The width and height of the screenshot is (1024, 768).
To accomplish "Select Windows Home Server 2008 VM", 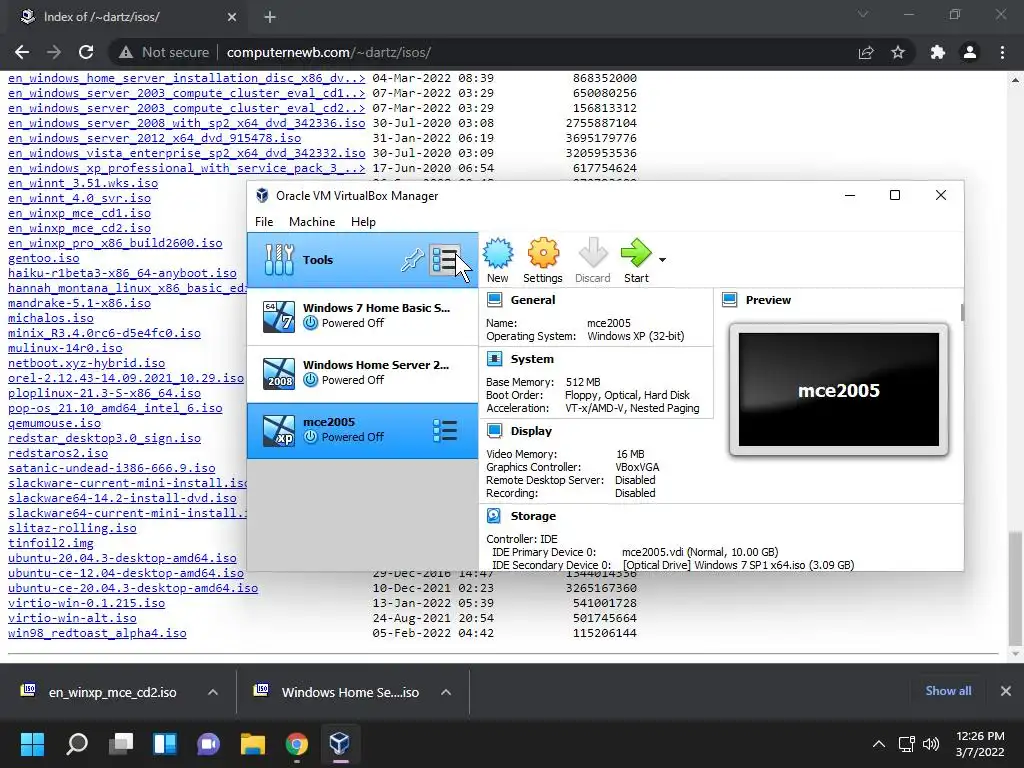I will click(x=362, y=374).
